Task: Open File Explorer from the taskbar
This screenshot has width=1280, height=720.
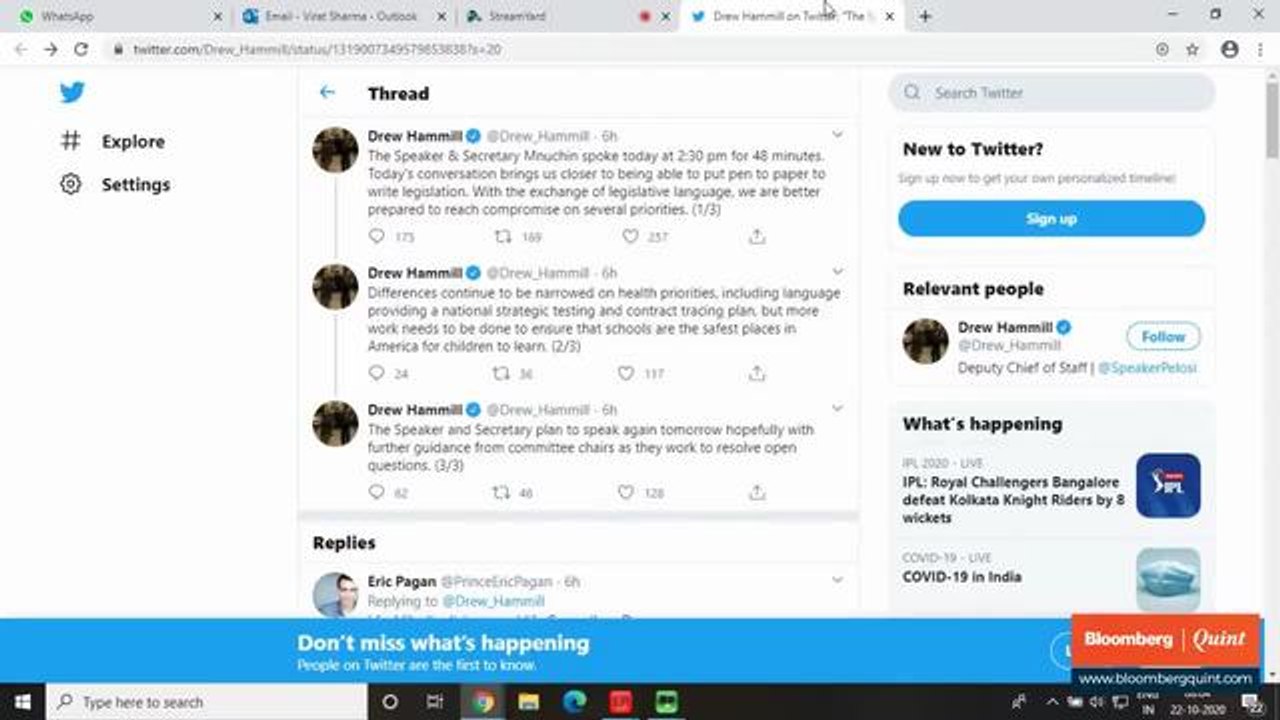Action: coord(528,702)
